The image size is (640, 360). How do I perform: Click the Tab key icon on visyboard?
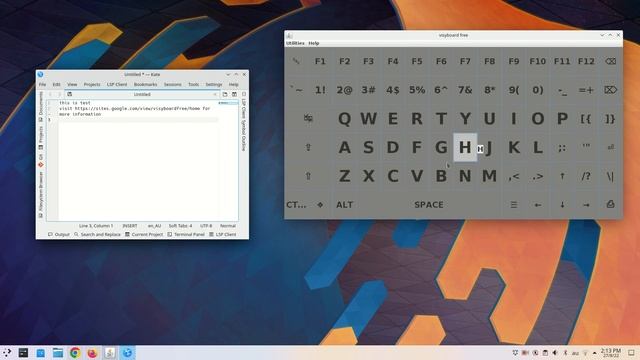(308, 118)
